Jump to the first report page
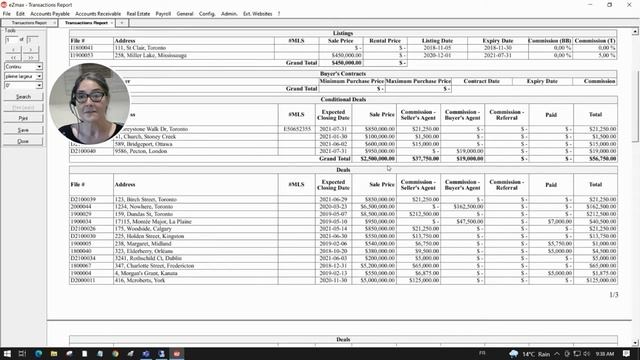This screenshot has height=360, width=640. click(x=13, y=57)
